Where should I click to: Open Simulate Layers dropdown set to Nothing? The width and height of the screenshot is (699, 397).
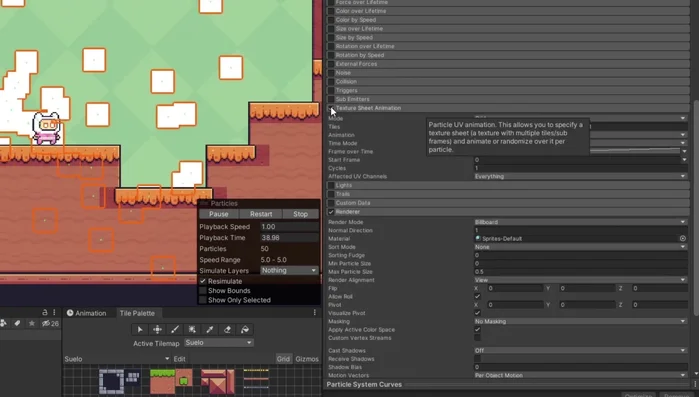click(x=289, y=270)
